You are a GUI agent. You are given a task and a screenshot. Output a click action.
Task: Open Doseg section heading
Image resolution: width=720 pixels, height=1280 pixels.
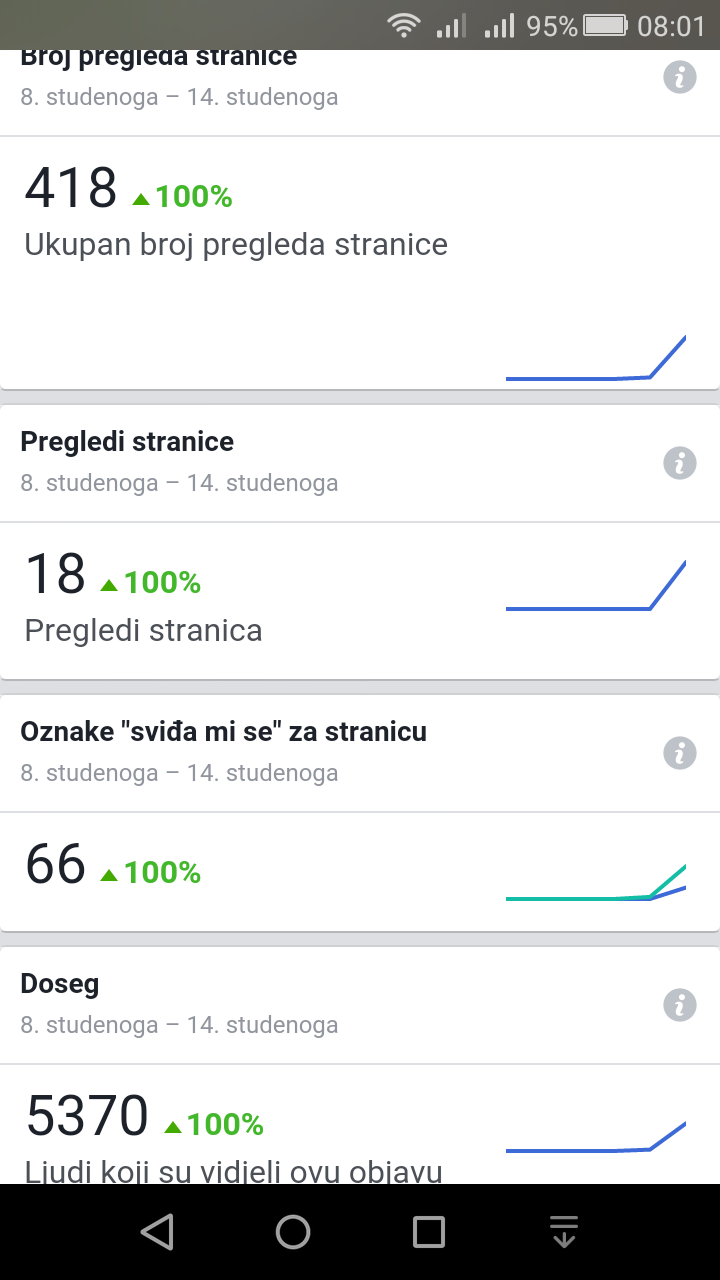(x=60, y=984)
